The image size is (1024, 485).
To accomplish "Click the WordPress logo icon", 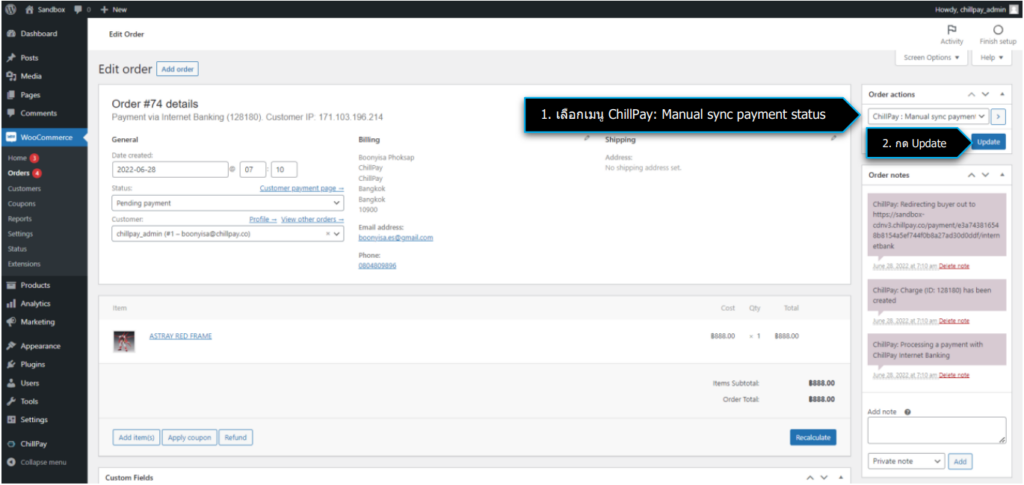I will coord(11,10).
